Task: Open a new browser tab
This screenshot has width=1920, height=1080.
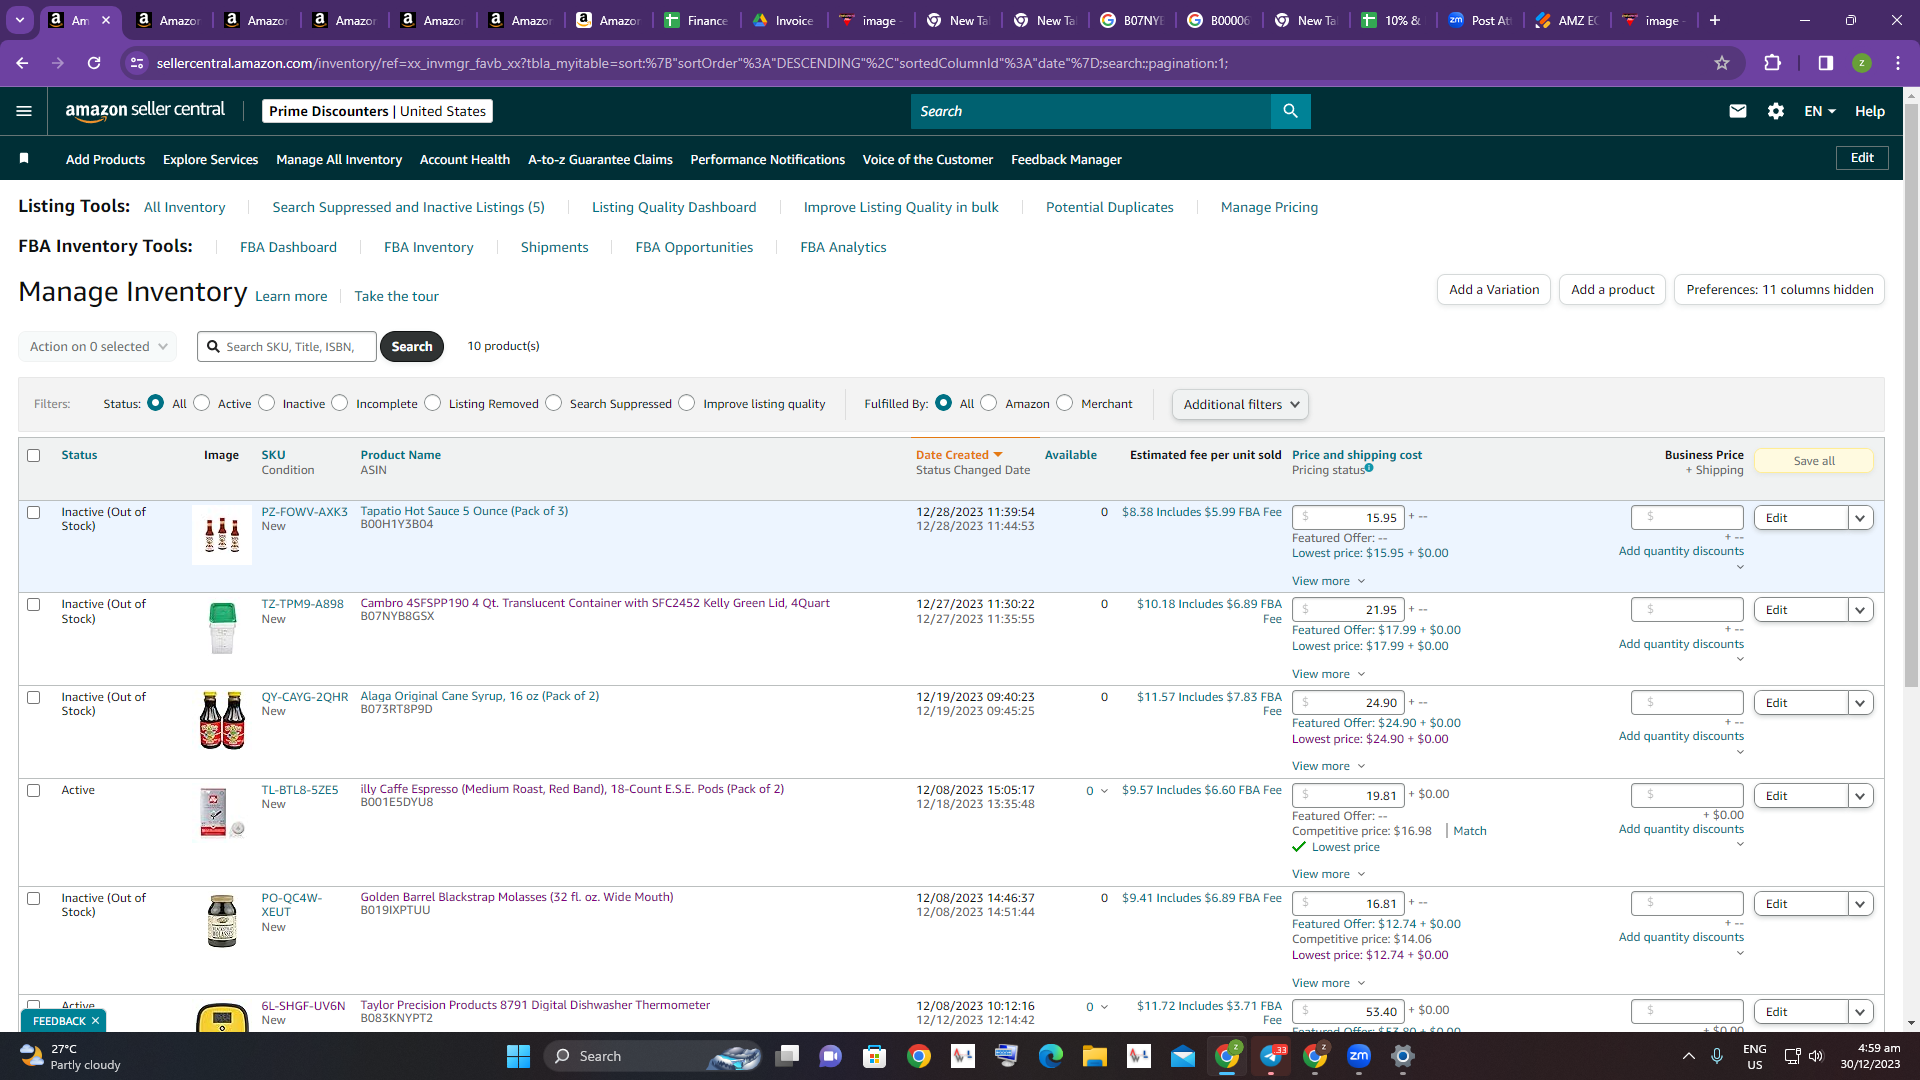Action: click(x=1715, y=20)
